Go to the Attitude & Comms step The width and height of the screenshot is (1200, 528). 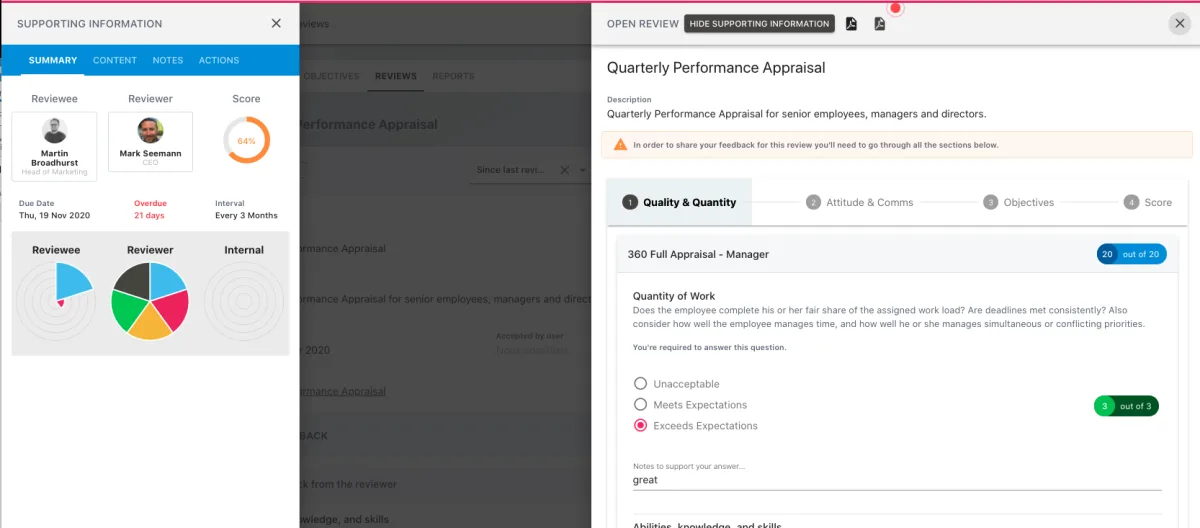pyautogui.click(x=868, y=202)
